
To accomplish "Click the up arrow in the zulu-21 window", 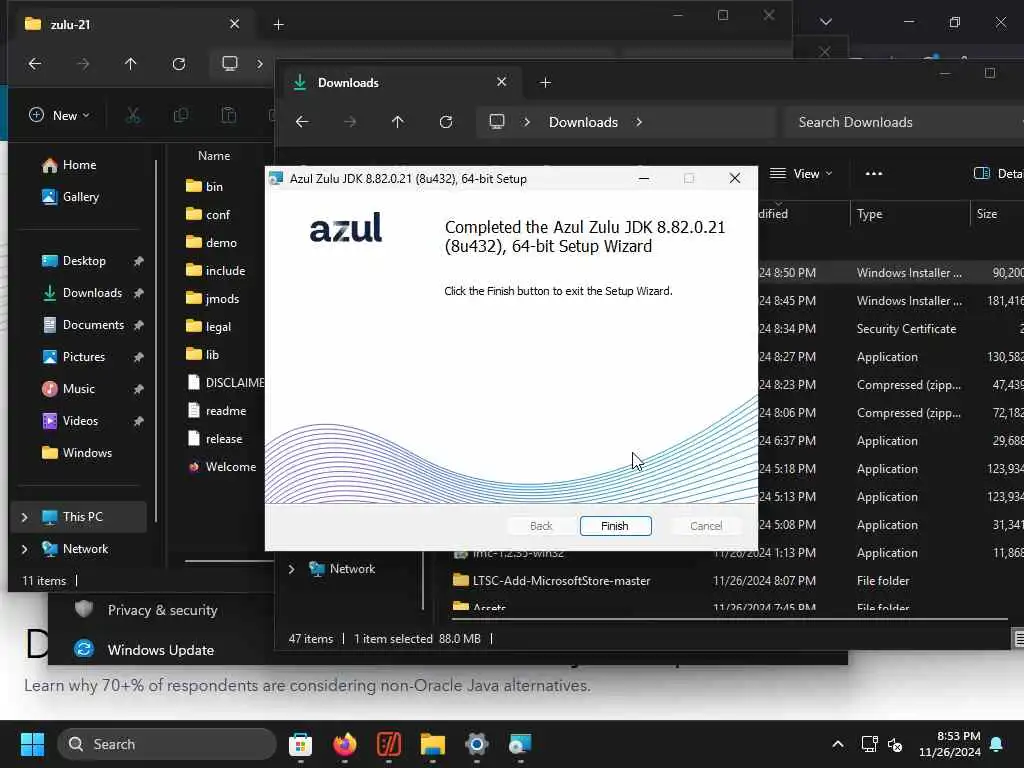I will (x=131, y=63).
